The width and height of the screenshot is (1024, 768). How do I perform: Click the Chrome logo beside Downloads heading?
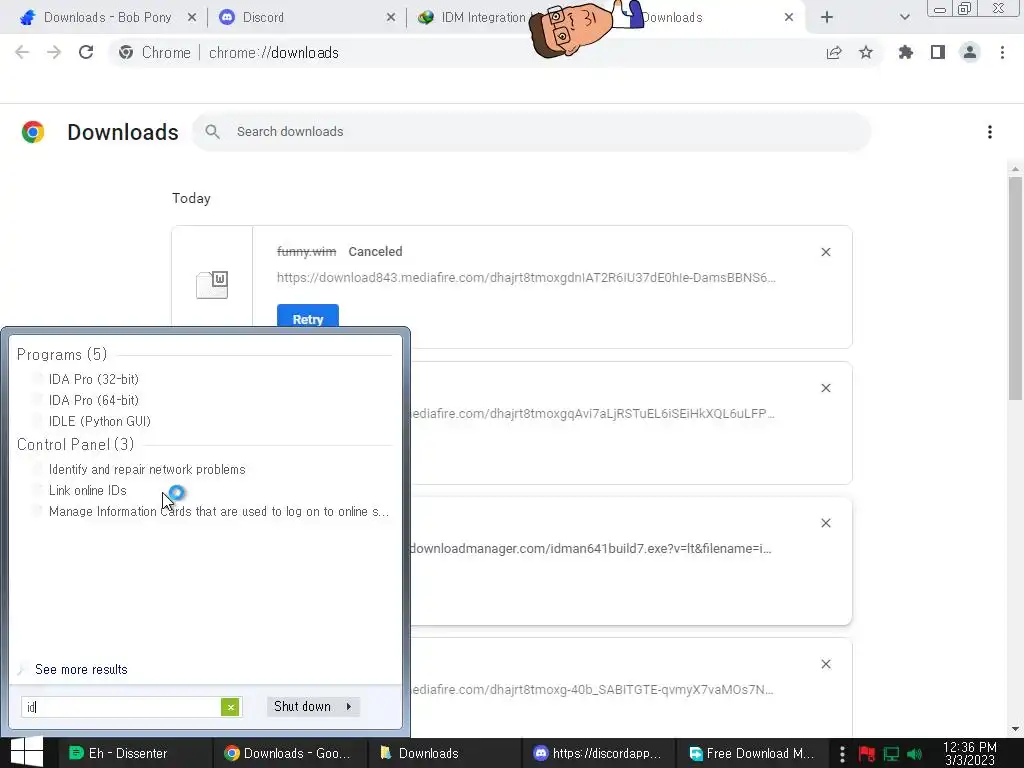pos(33,132)
